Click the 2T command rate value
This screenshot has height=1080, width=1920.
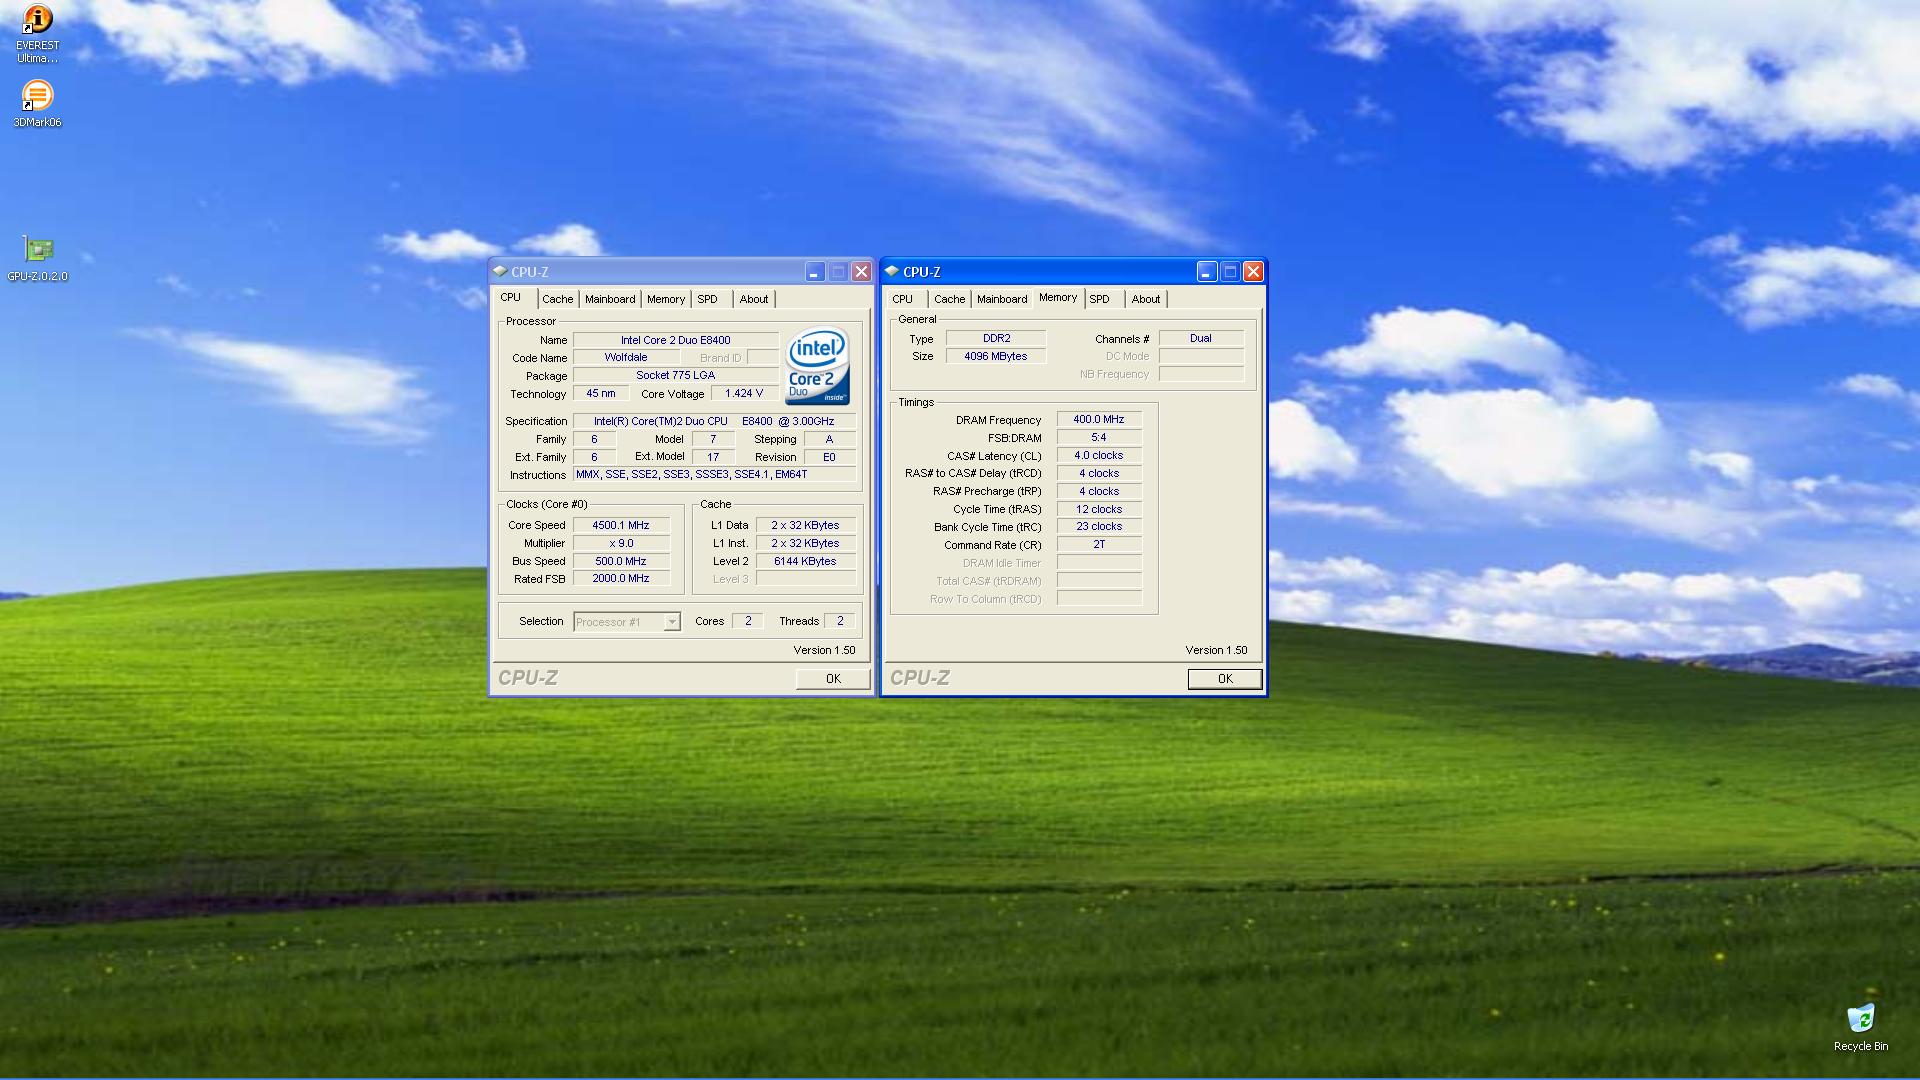[1099, 545]
